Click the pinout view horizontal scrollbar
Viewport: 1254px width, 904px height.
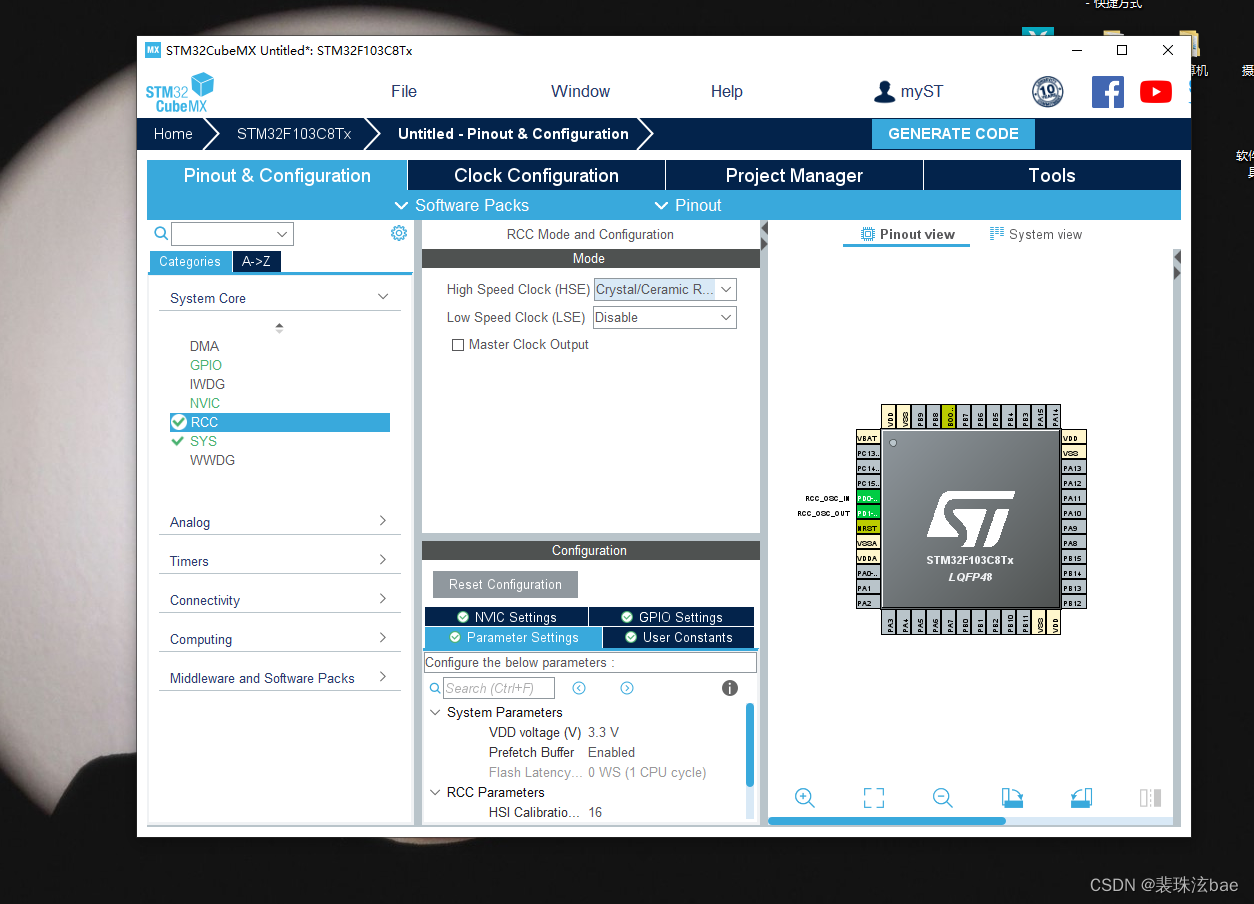(886, 821)
